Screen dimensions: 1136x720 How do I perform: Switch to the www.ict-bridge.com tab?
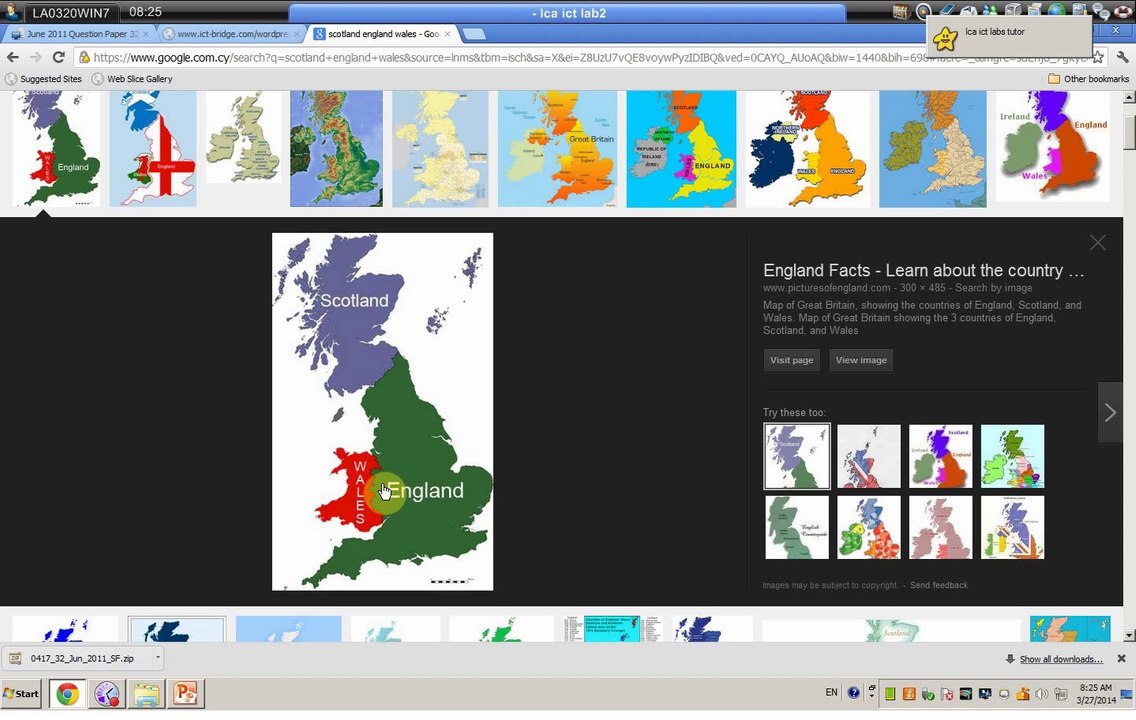coord(230,34)
